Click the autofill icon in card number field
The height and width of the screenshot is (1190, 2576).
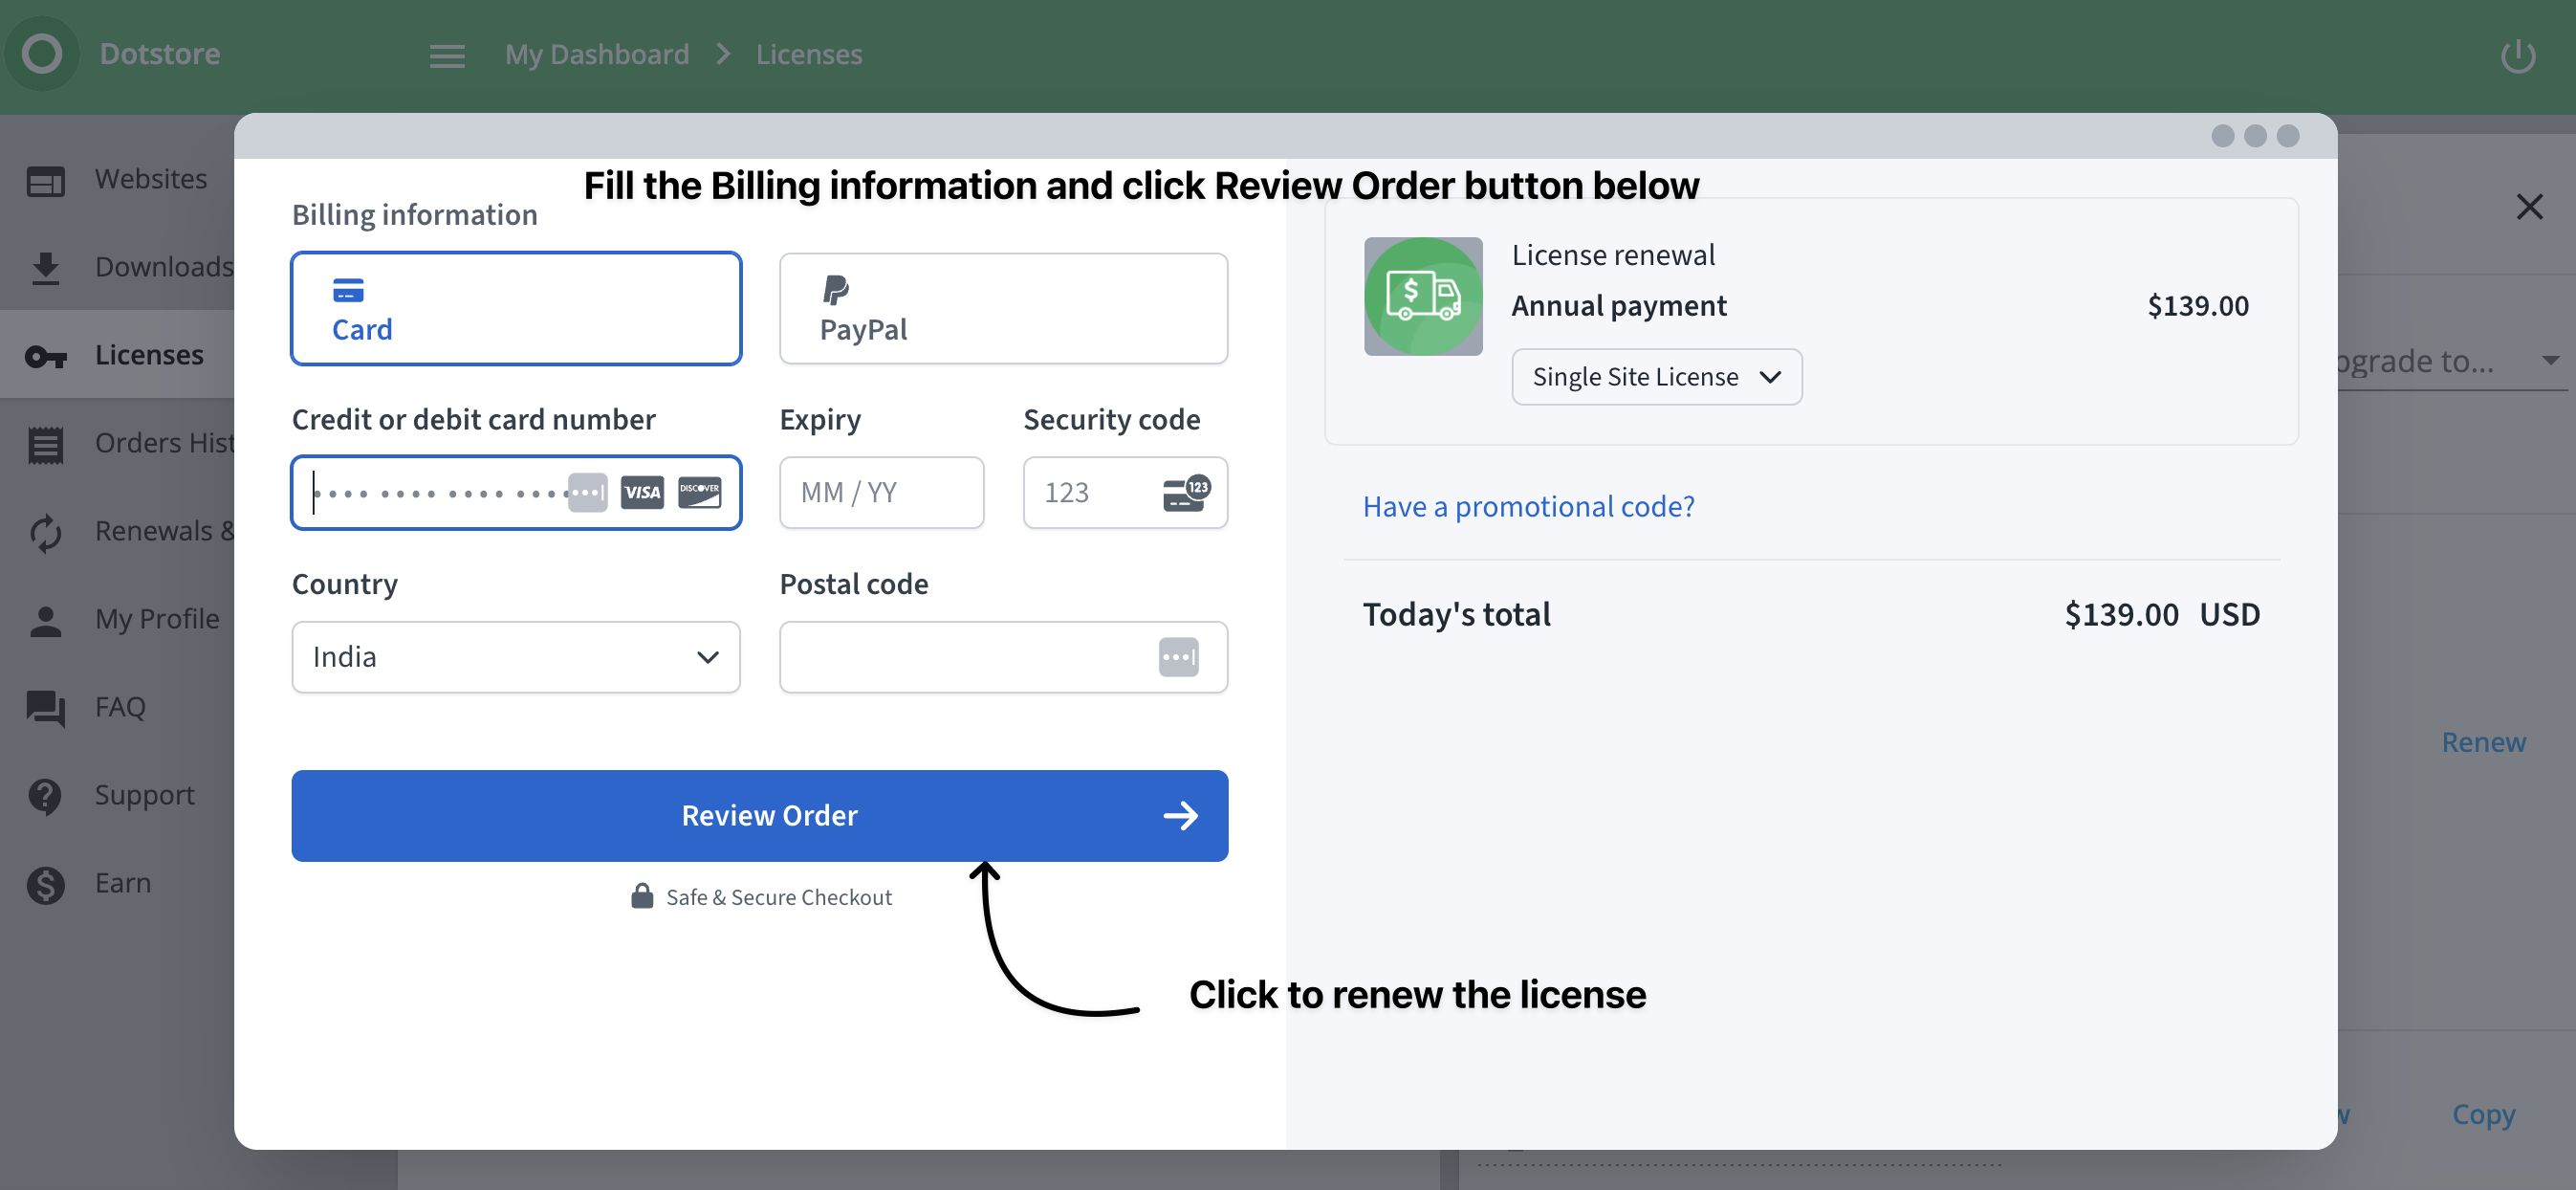pos(587,492)
